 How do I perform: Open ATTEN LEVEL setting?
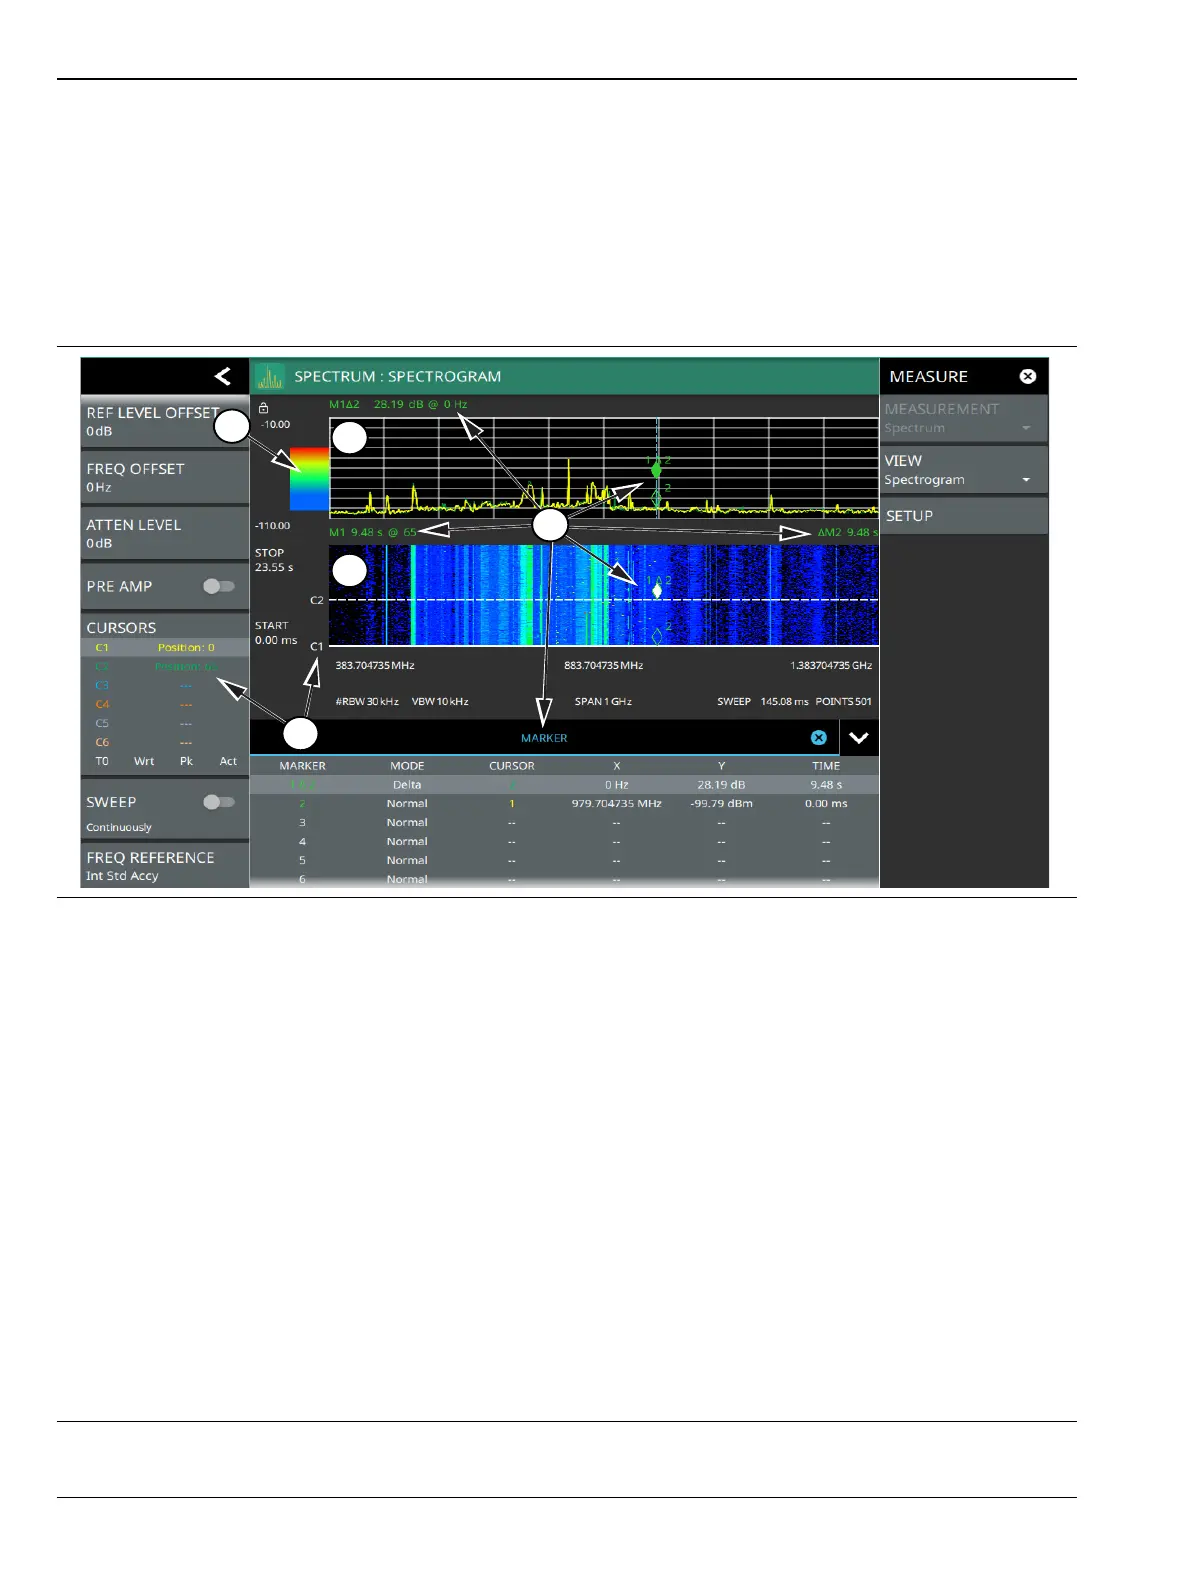(x=164, y=533)
